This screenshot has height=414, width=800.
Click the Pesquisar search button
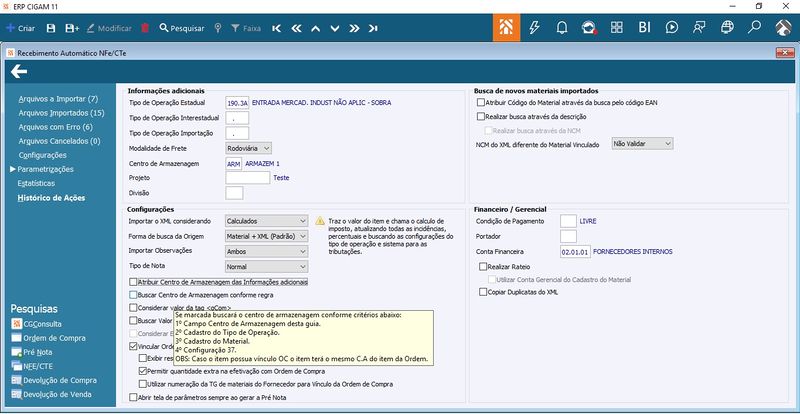click(182, 29)
